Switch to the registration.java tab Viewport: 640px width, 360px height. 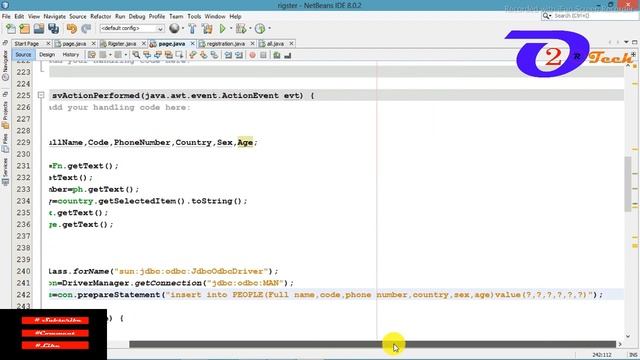[225, 44]
